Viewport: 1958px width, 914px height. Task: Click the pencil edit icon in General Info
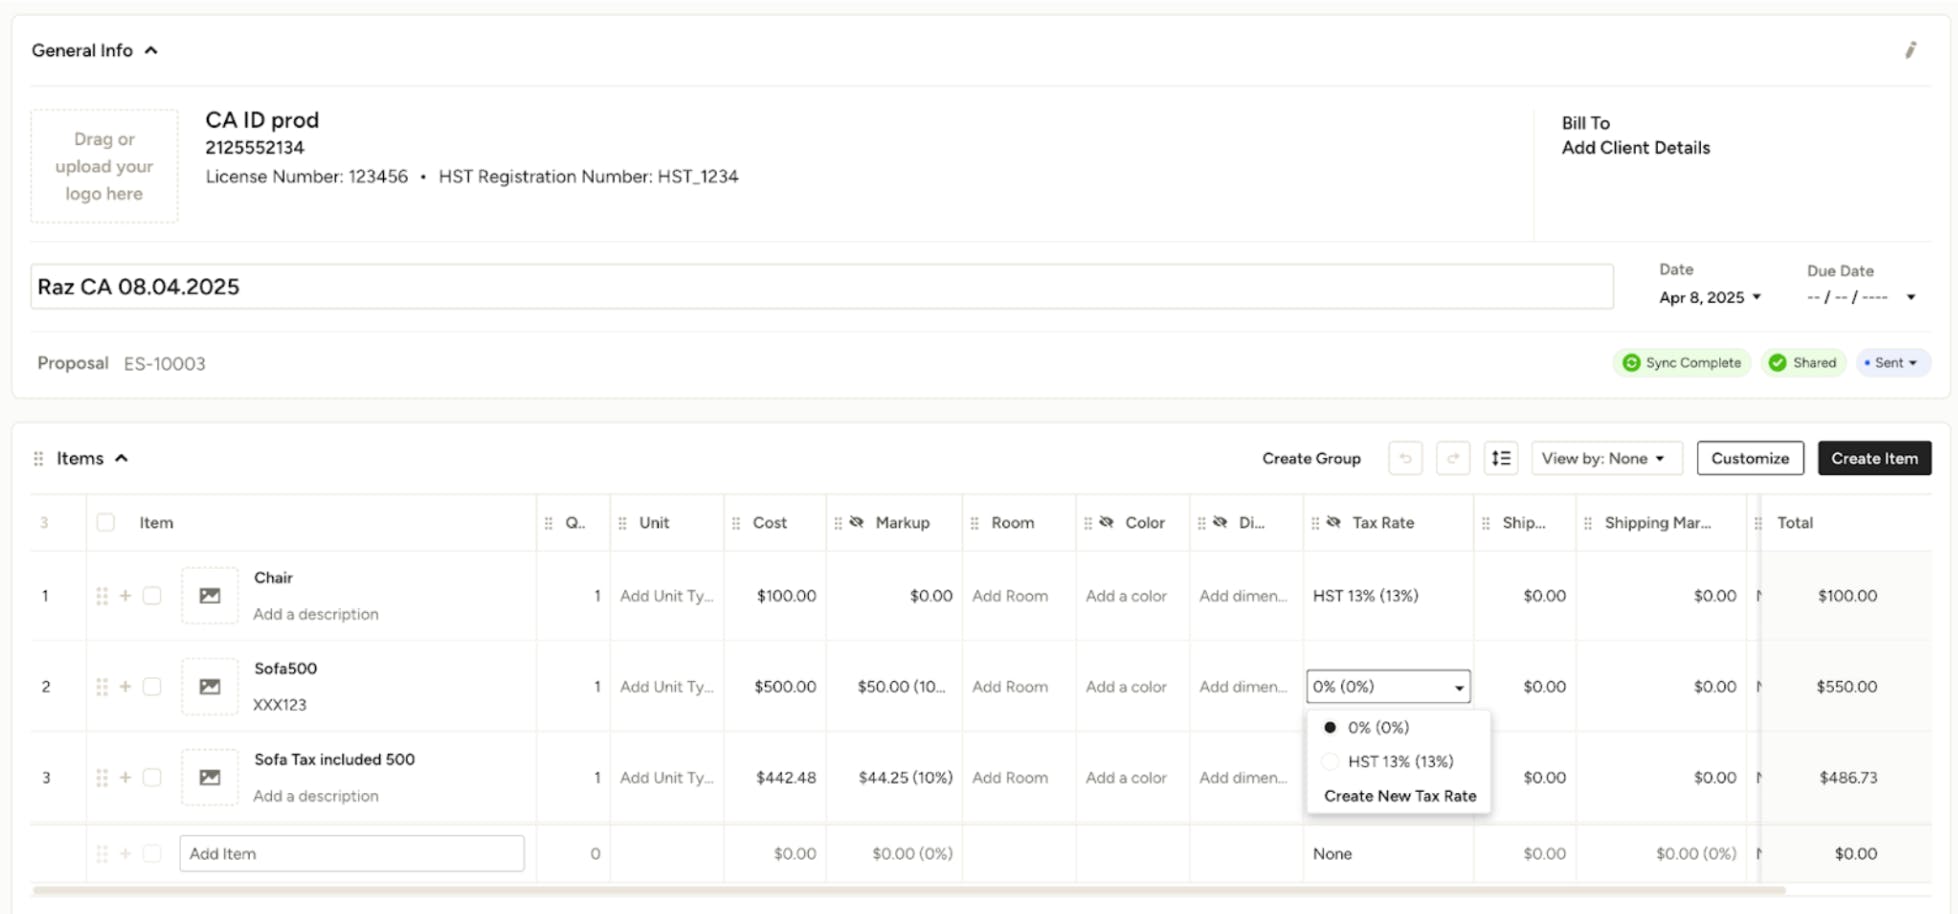(x=1910, y=50)
